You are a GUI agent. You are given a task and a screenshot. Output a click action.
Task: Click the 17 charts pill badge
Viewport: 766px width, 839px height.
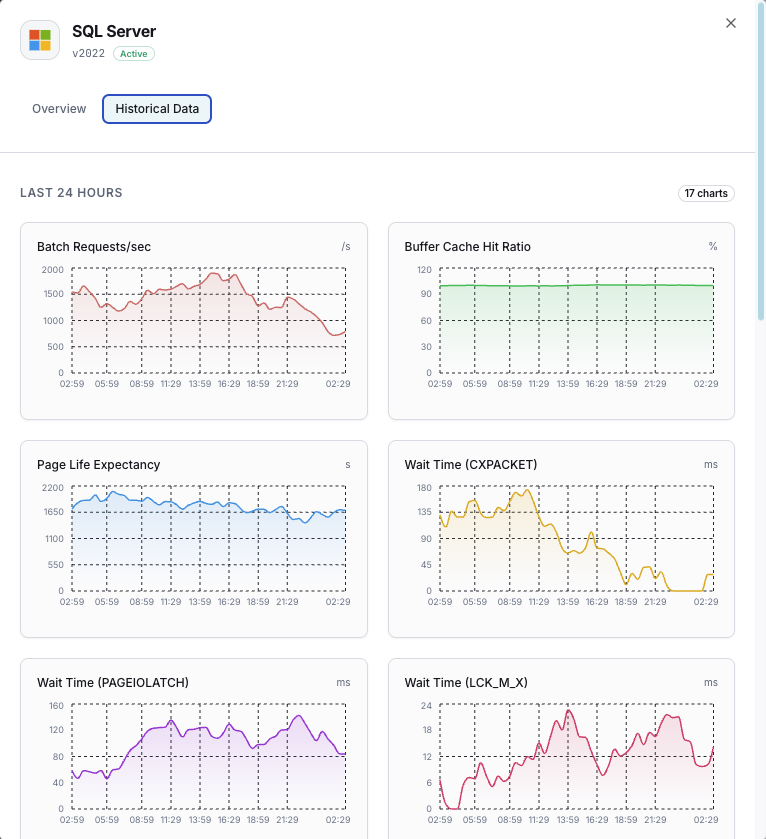click(x=706, y=193)
